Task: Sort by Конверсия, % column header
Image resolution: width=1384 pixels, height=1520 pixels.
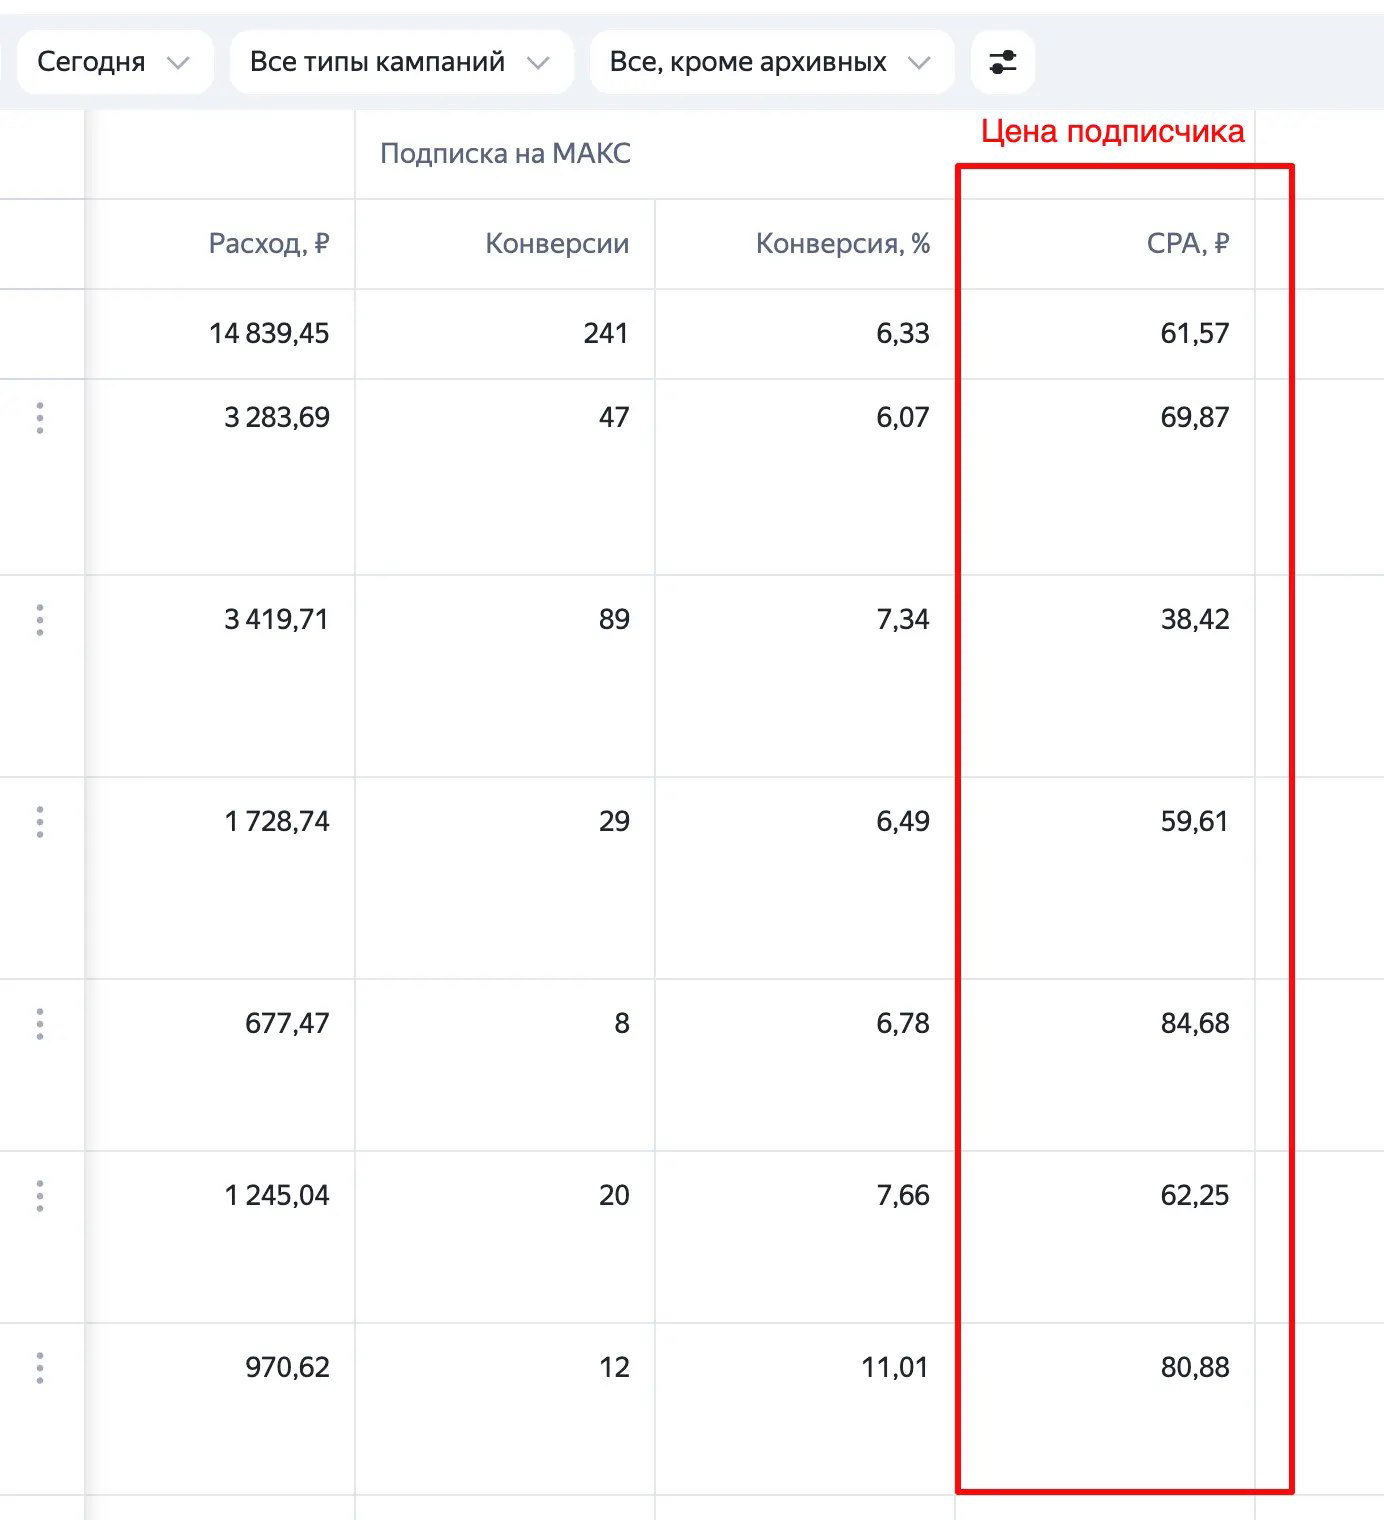Action: 843,244
